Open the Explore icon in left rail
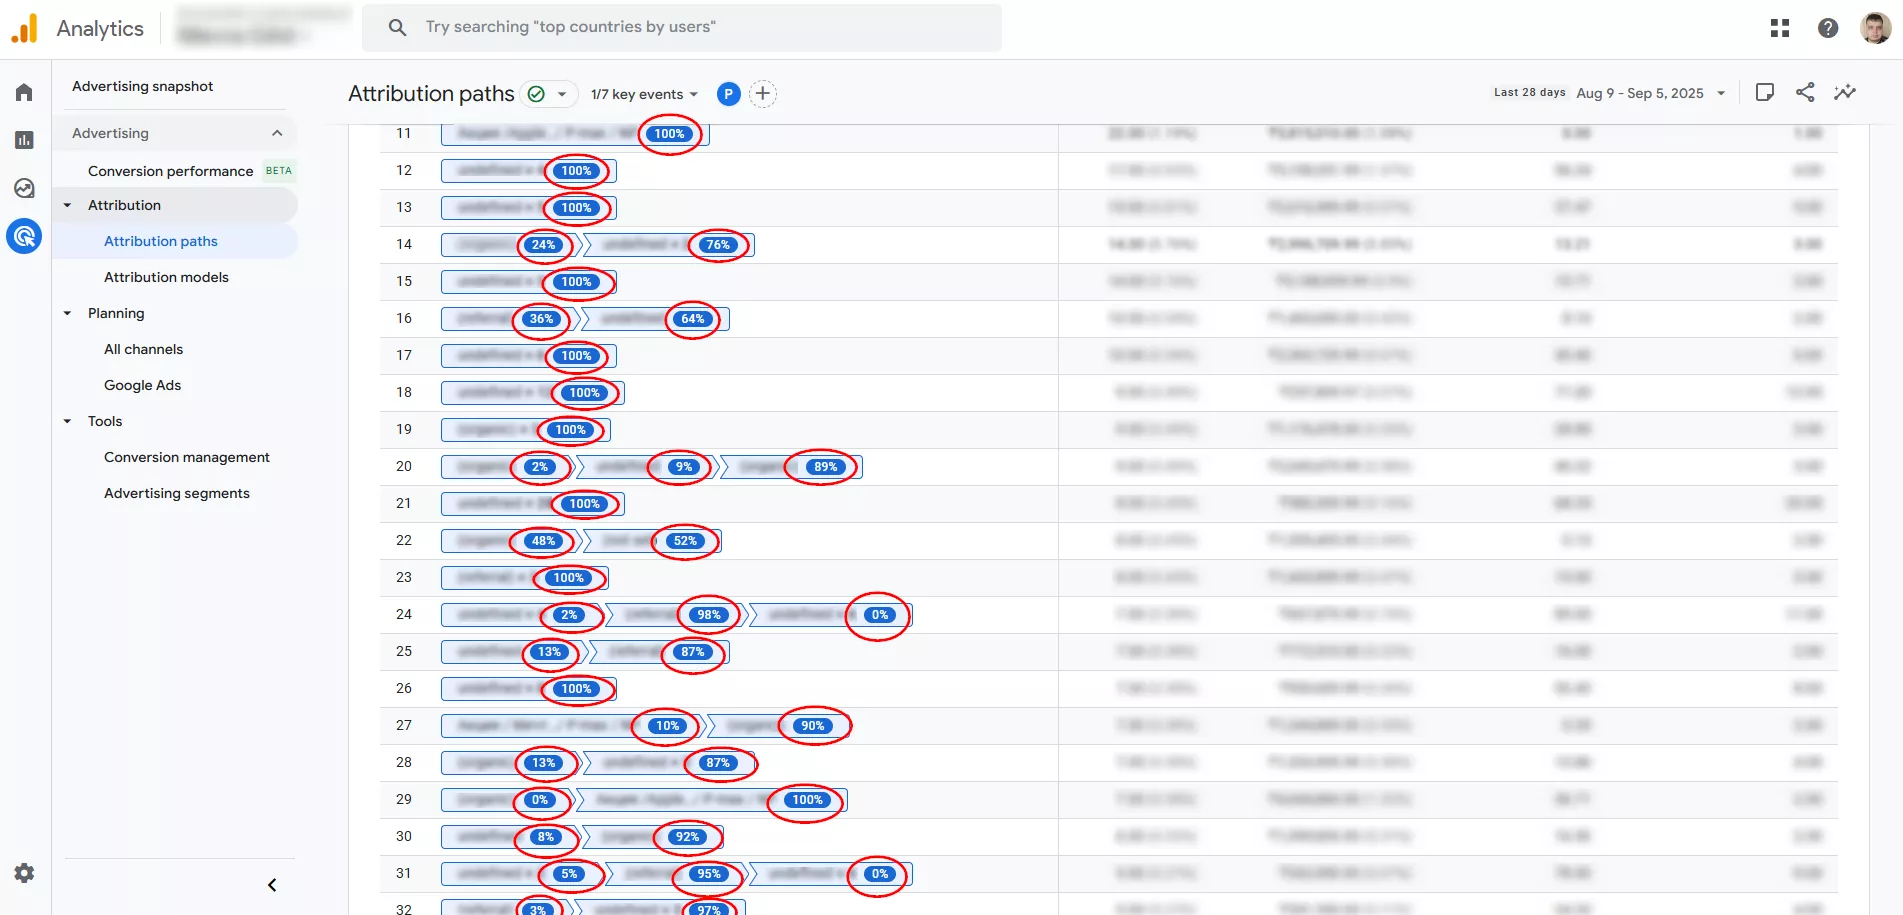This screenshot has height=915, width=1903. point(24,188)
